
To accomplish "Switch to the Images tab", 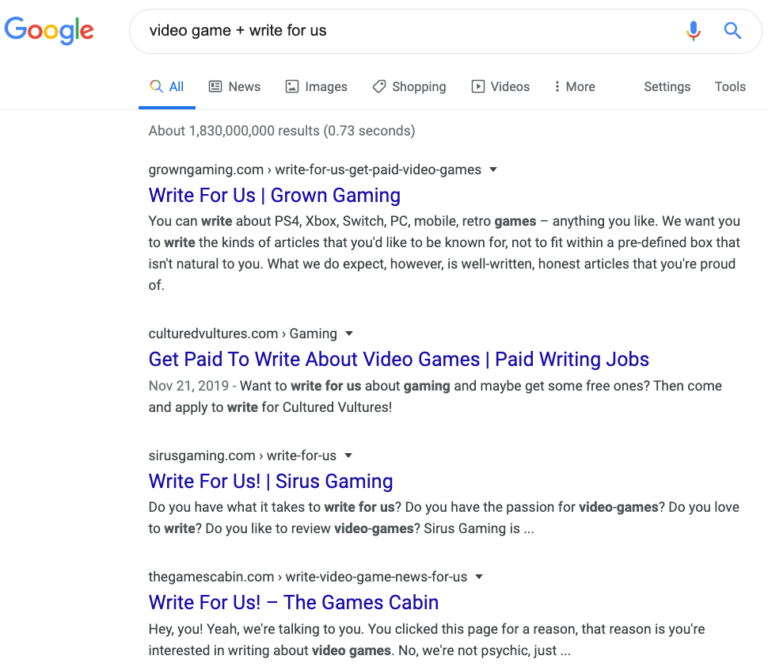I will tap(316, 87).
